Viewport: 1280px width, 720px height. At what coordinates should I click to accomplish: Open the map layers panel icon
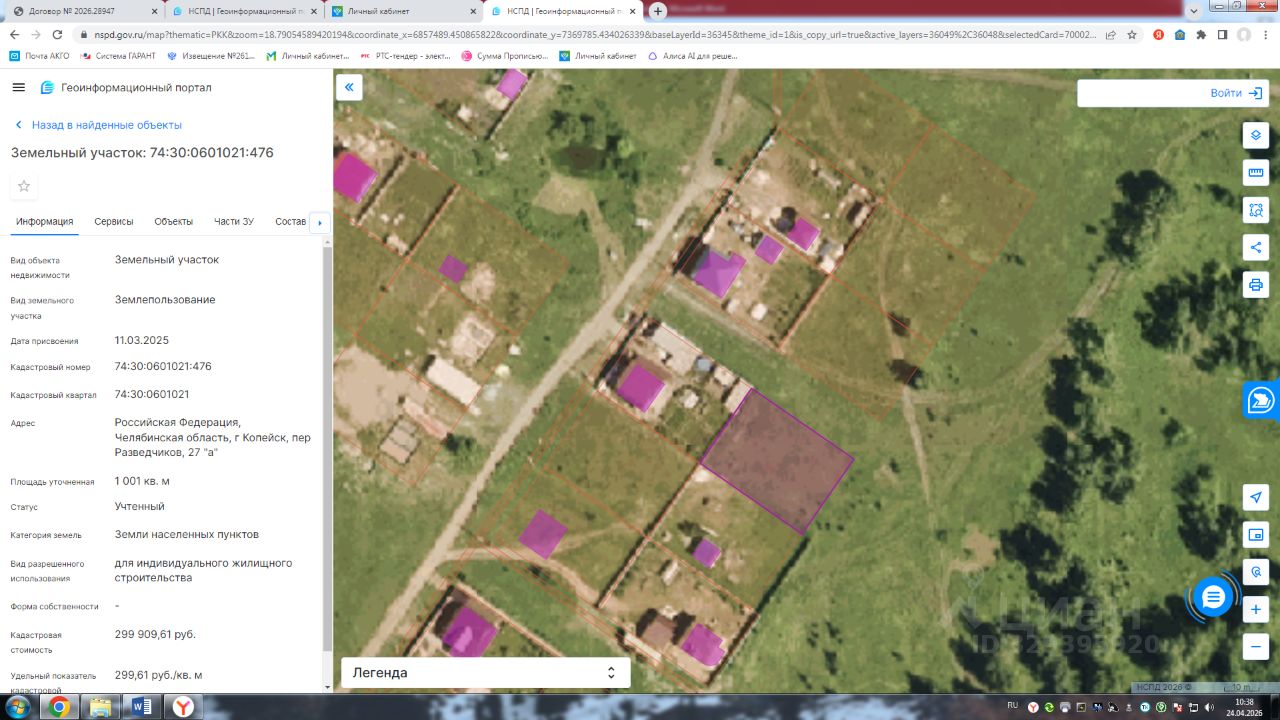pyautogui.click(x=1256, y=136)
